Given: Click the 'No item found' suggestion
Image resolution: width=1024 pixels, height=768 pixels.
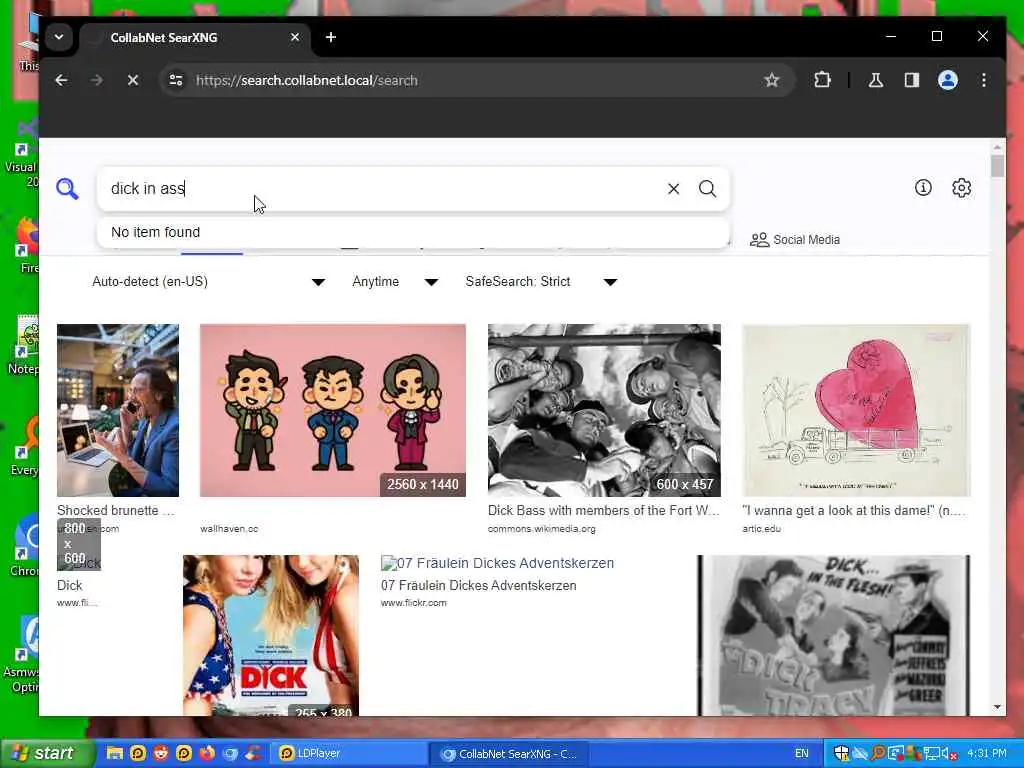Looking at the screenshot, I should click(x=413, y=232).
